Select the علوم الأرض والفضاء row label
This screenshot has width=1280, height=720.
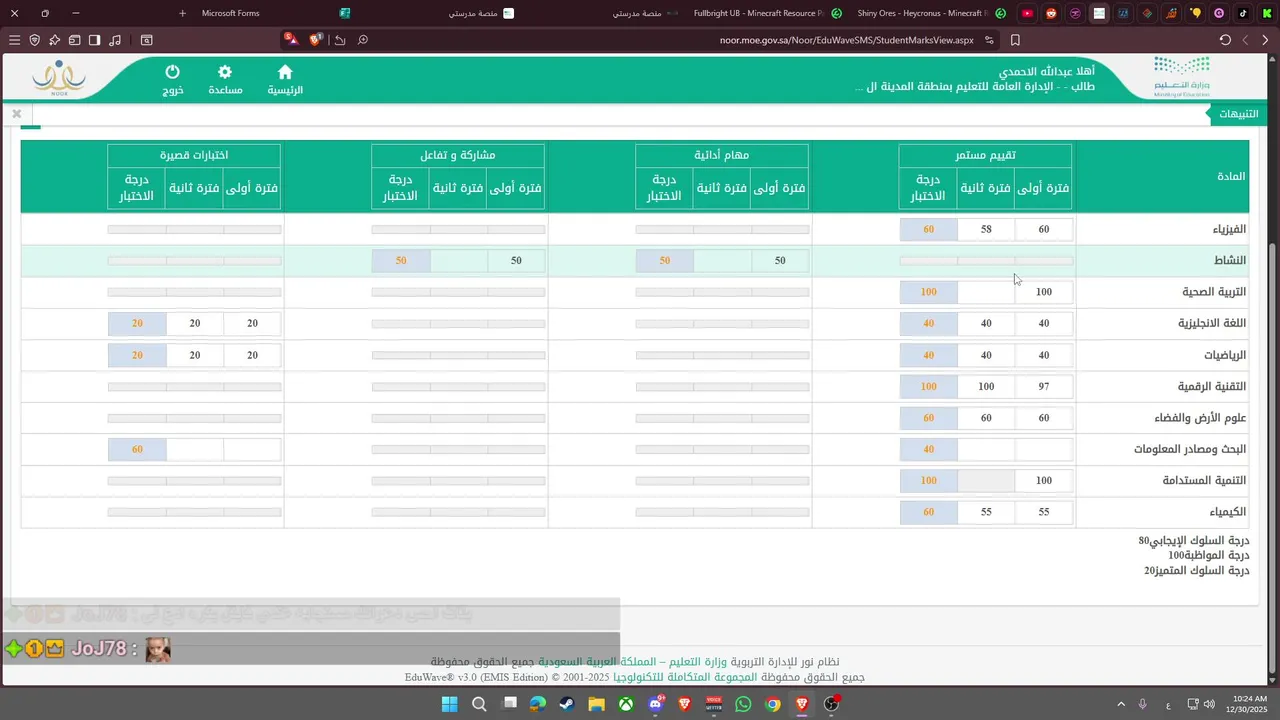[x=1201, y=418]
